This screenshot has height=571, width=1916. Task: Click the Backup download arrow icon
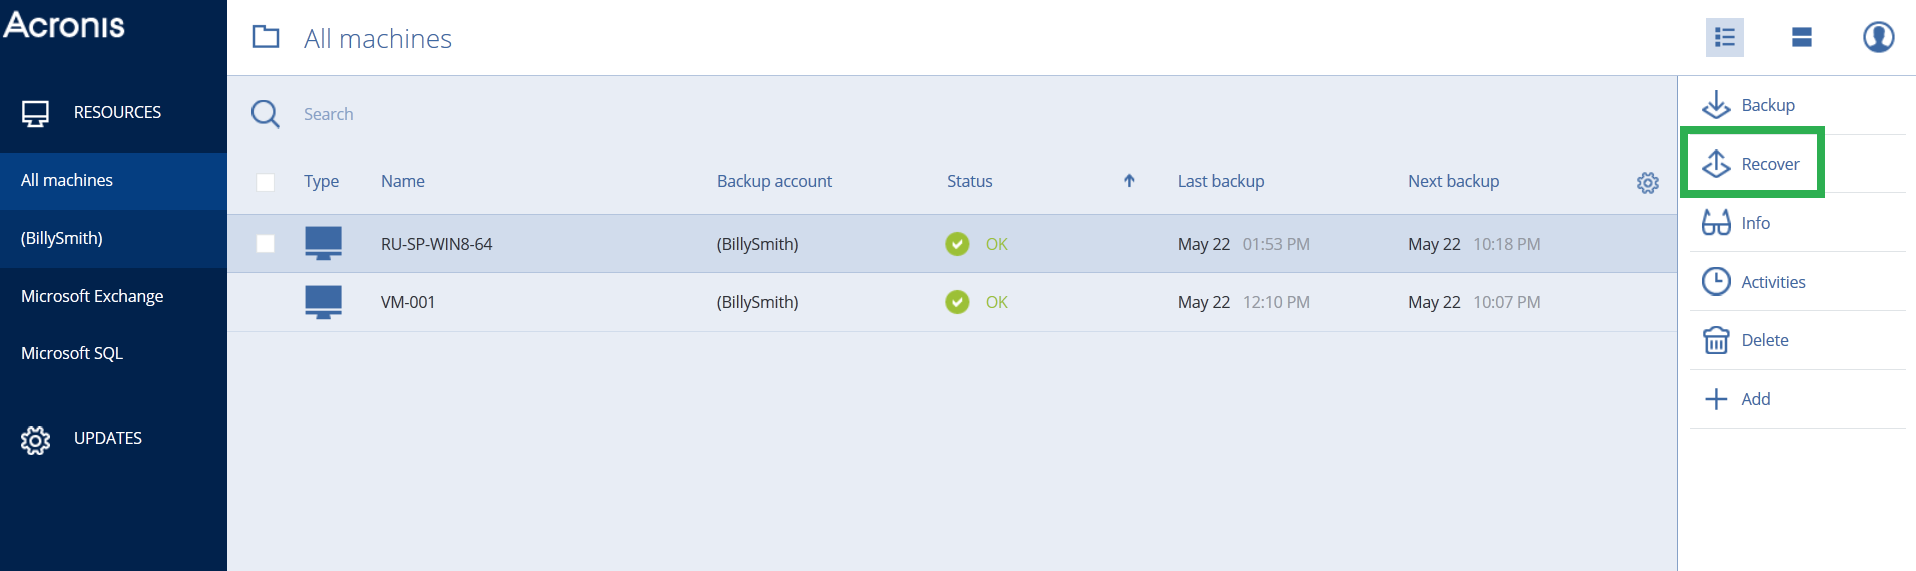[x=1716, y=105]
